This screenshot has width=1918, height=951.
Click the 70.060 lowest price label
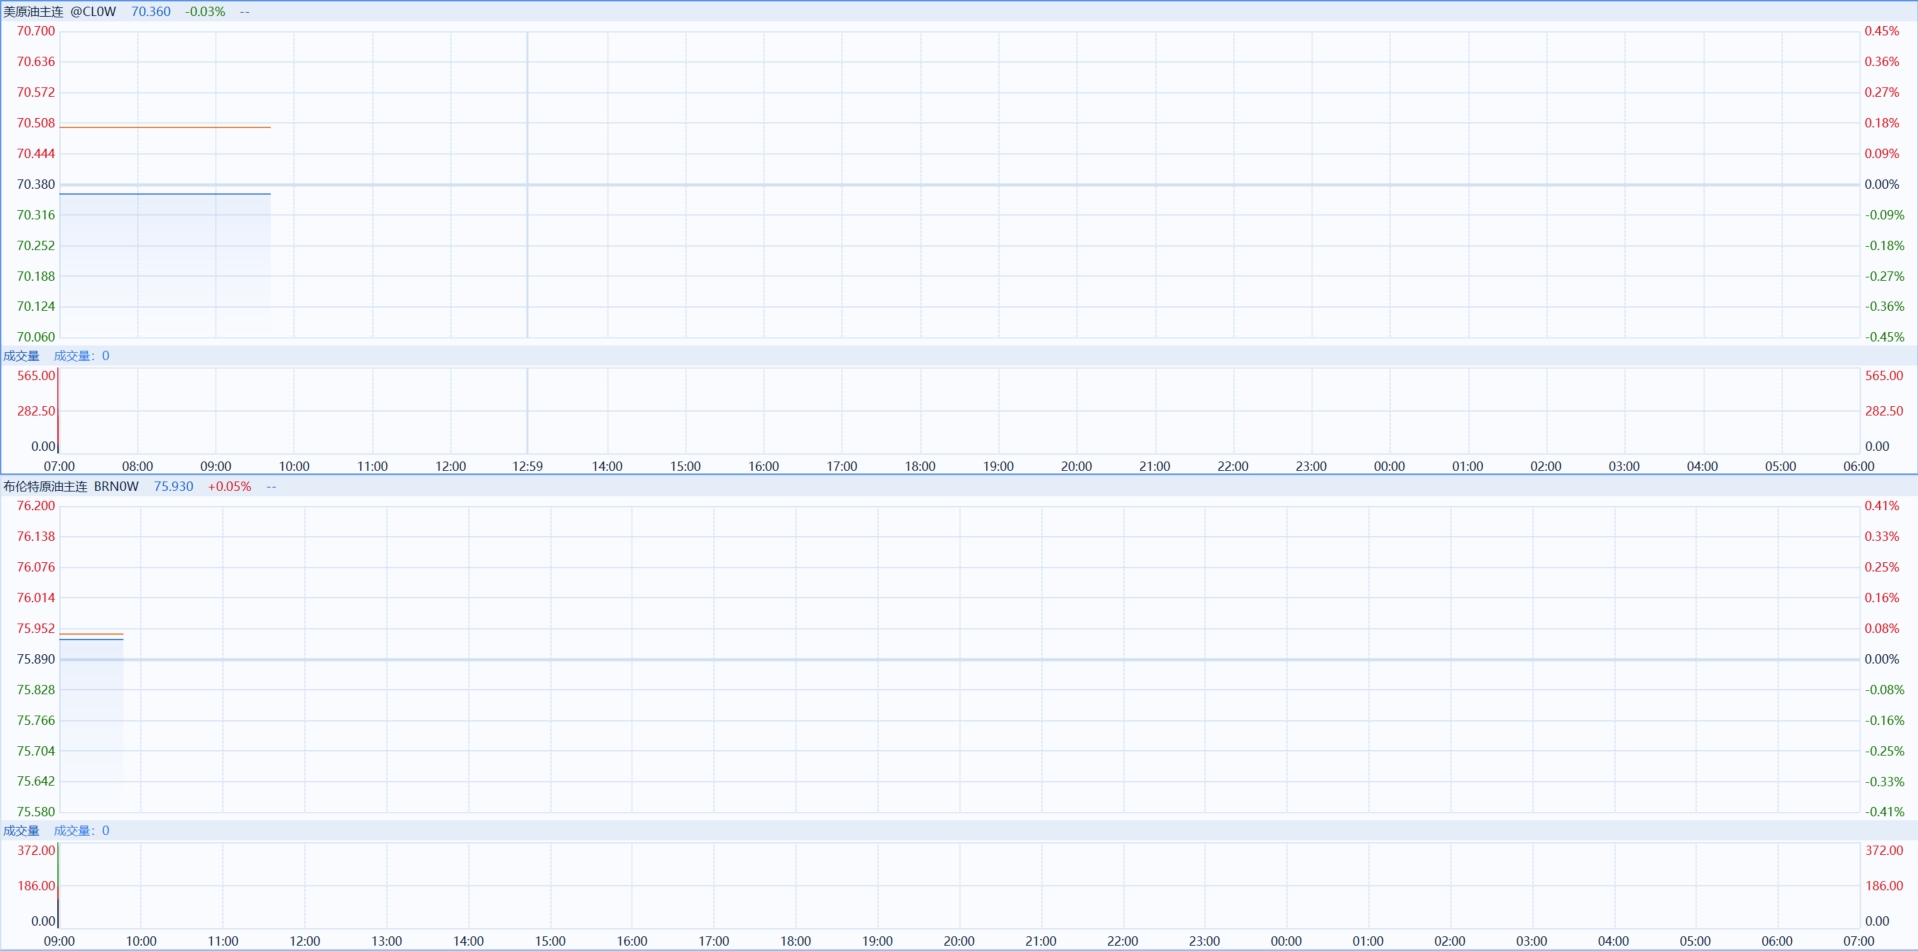tap(36, 337)
